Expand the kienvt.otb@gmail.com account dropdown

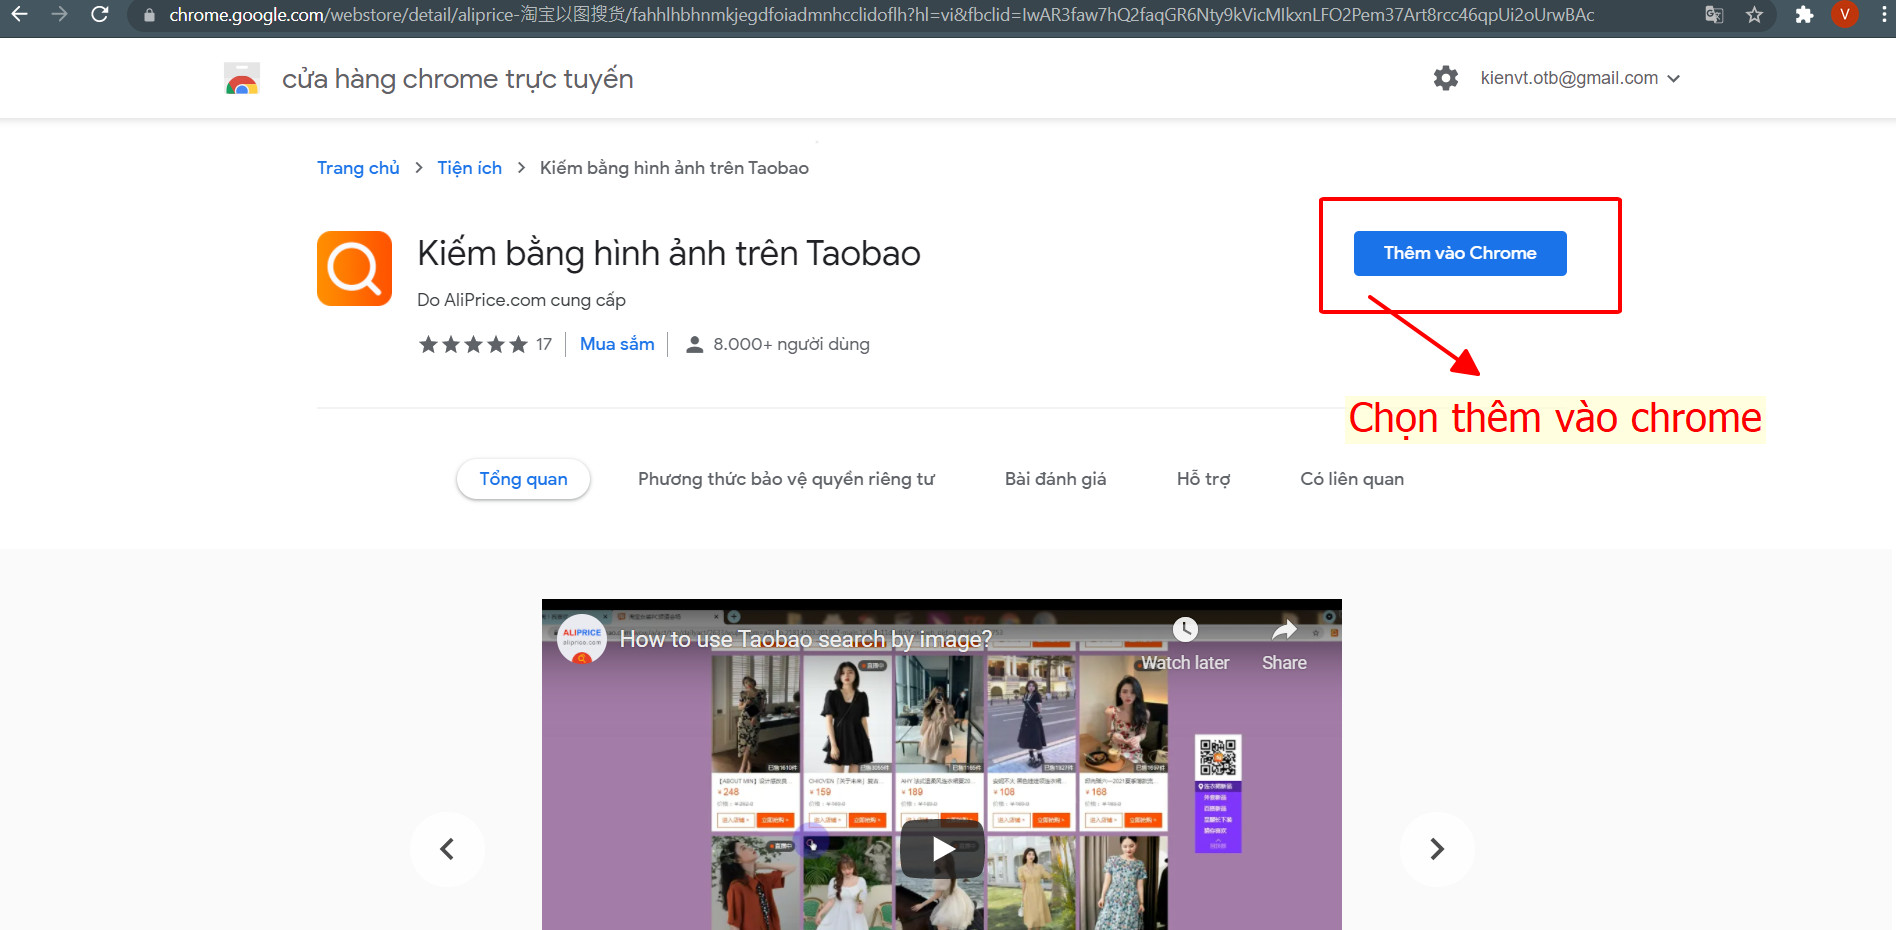[1580, 78]
